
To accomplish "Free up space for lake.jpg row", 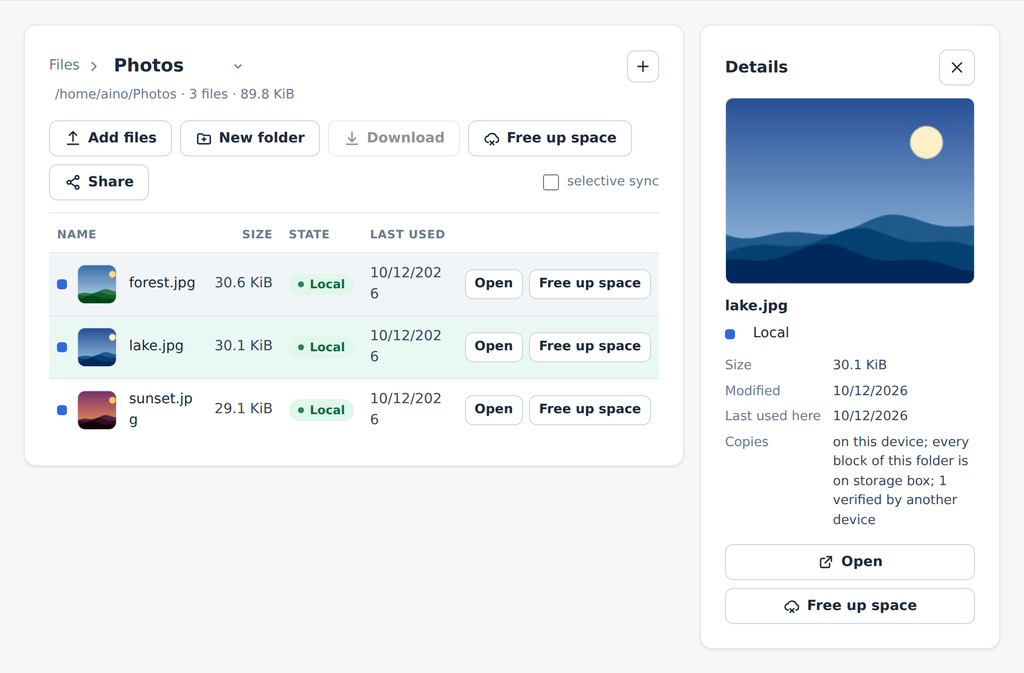I will [590, 346].
